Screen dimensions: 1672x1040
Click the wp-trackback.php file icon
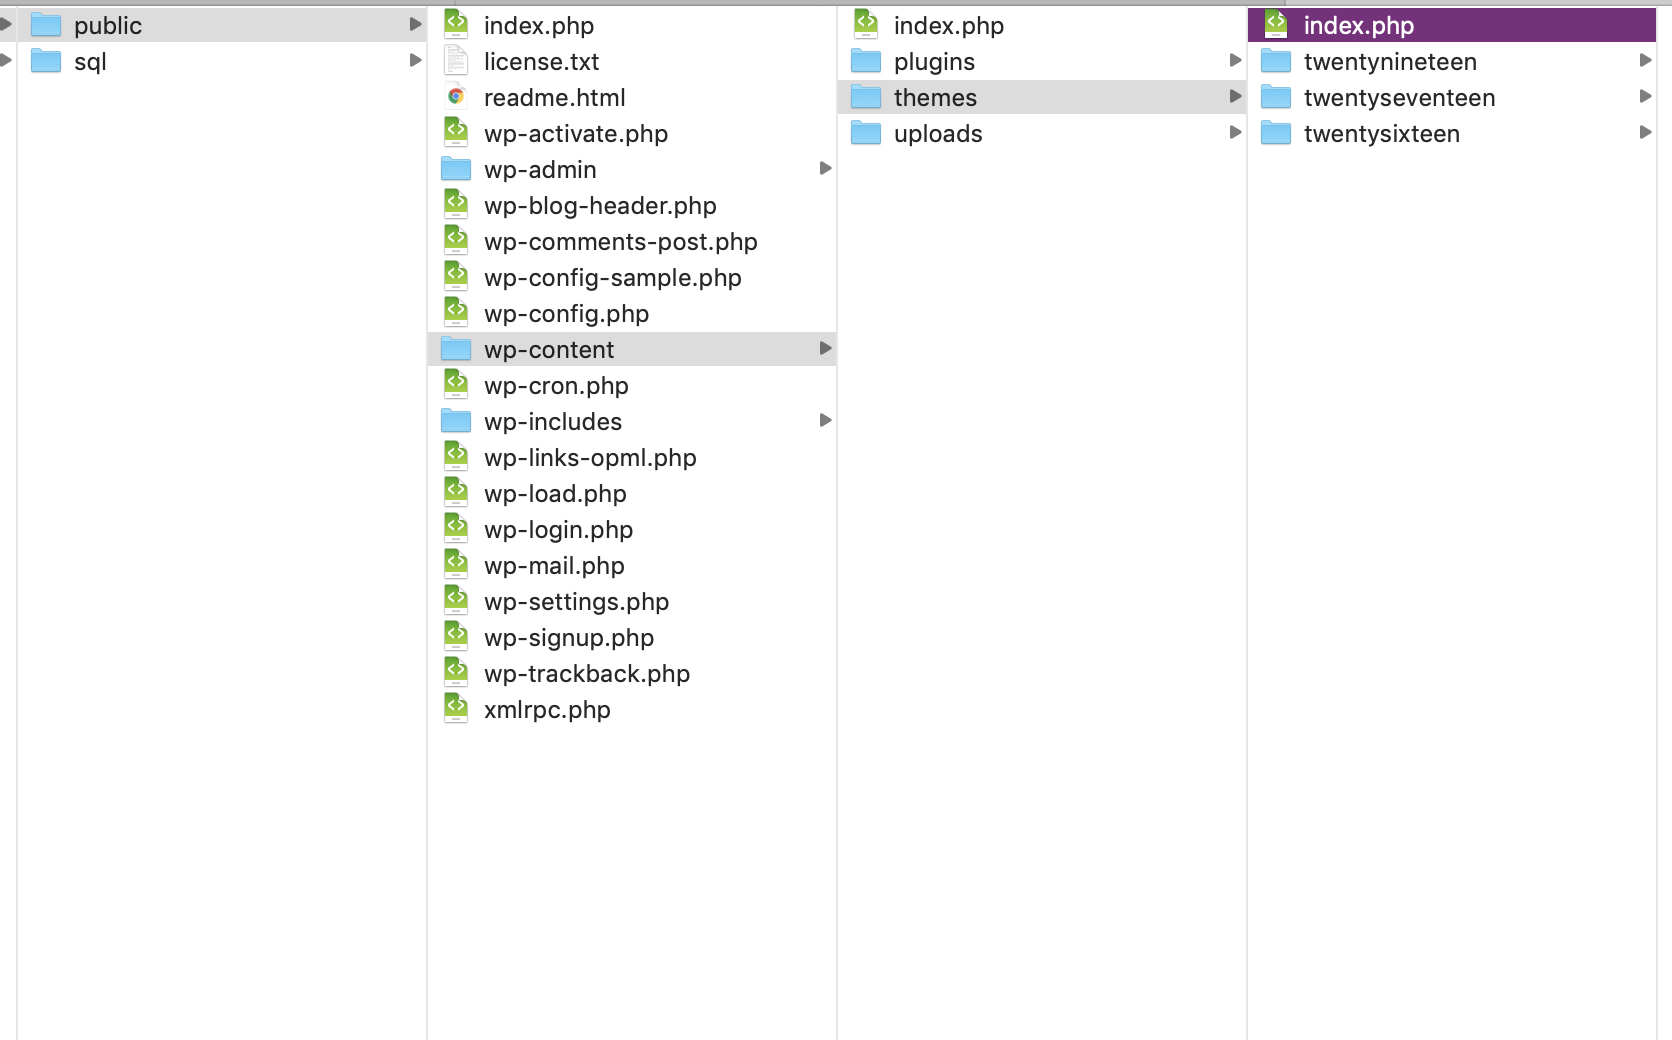[456, 672]
